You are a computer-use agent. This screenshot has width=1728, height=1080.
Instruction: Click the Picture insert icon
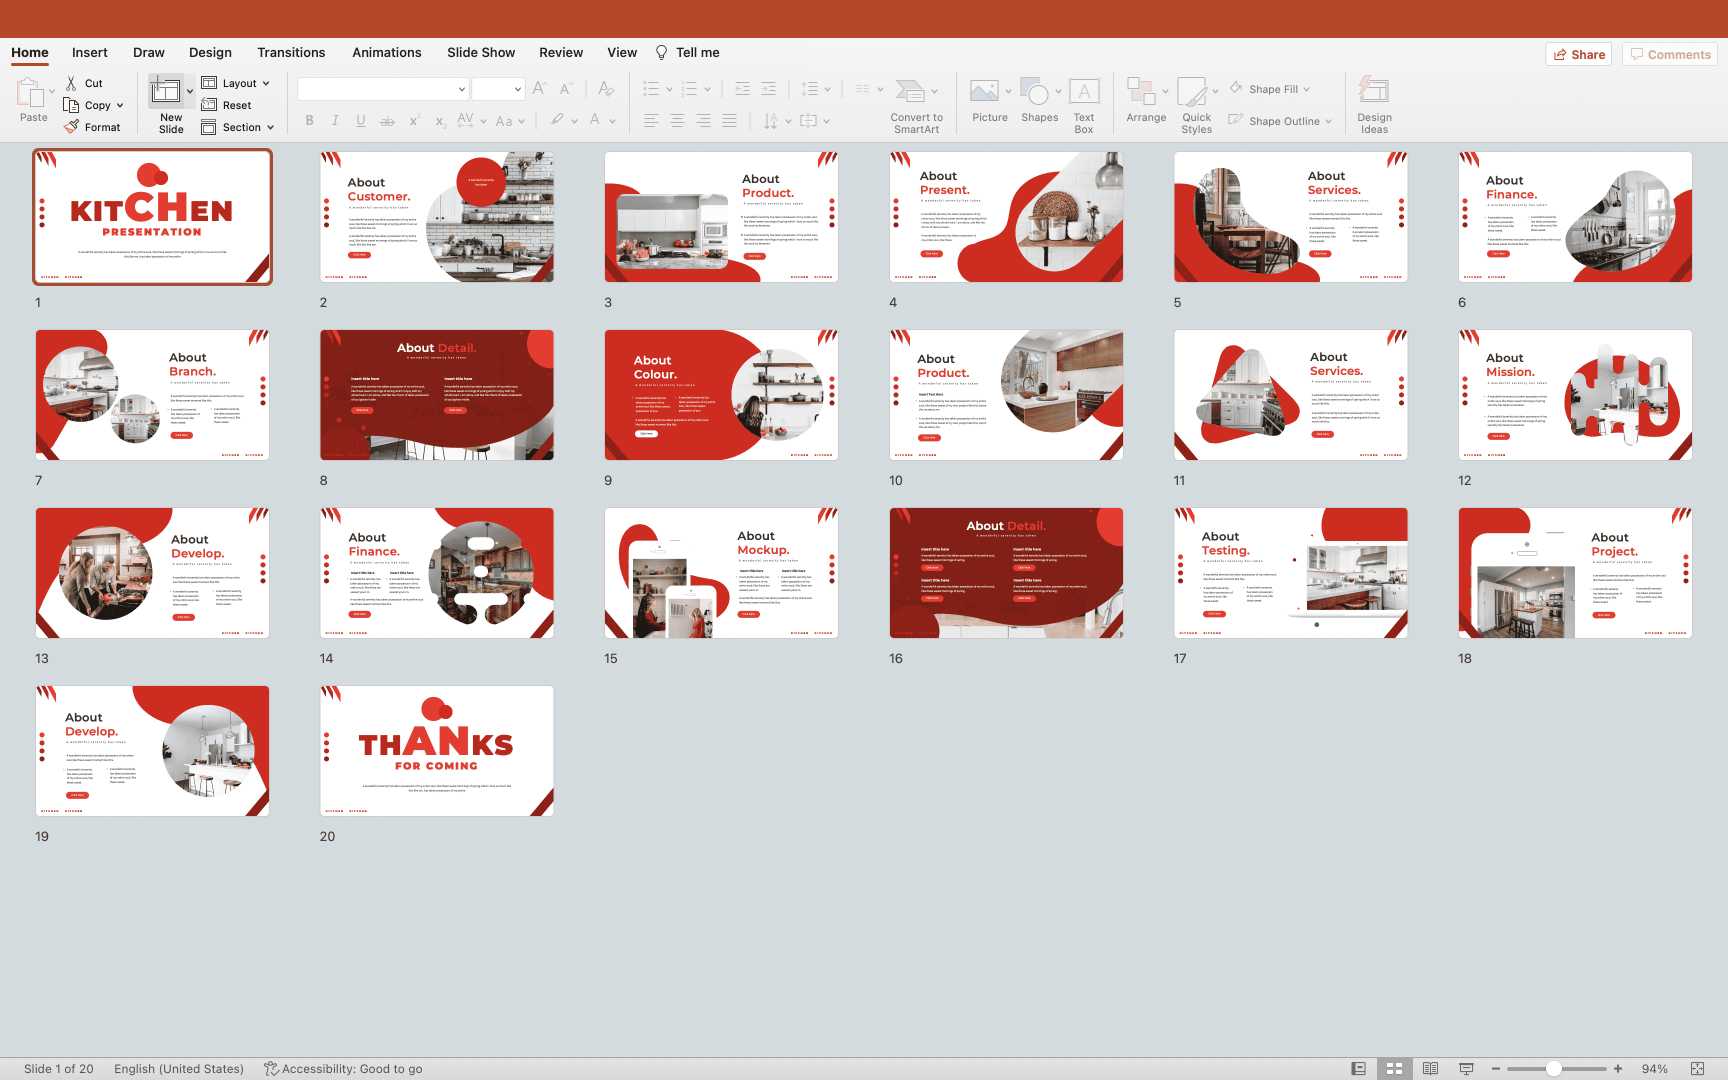(984, 92)
